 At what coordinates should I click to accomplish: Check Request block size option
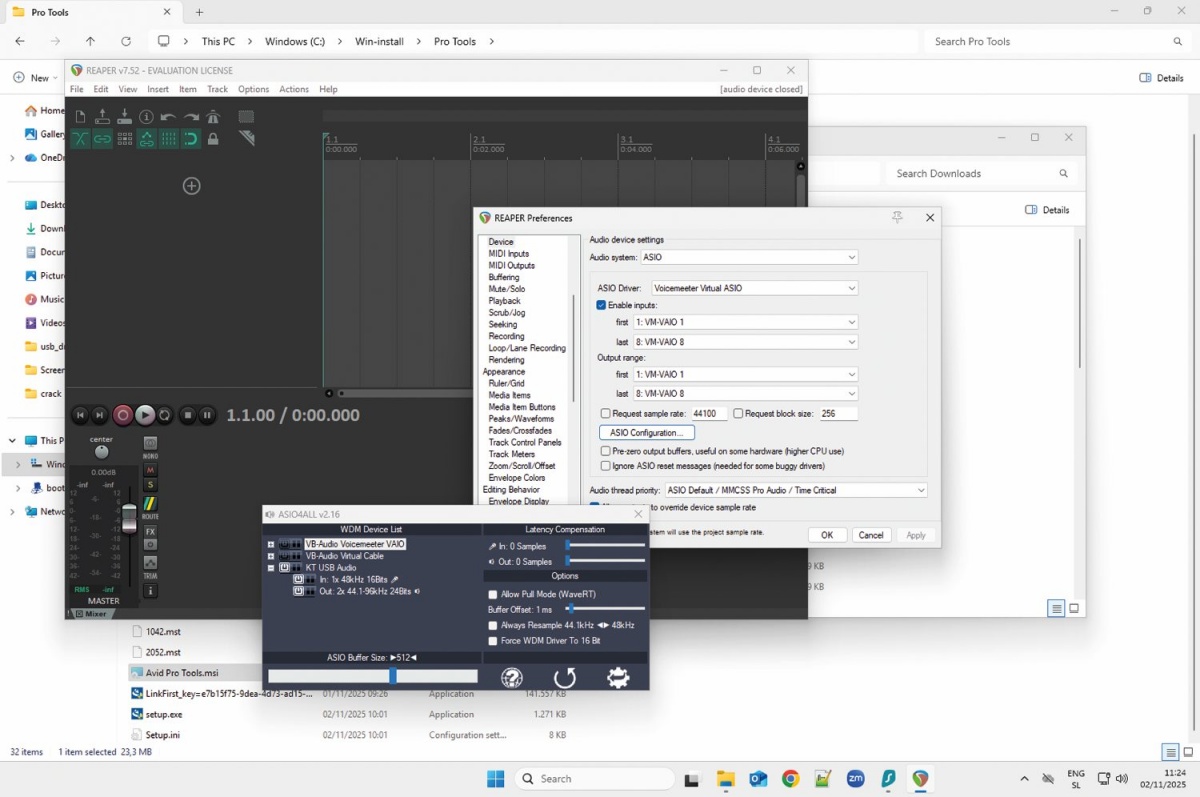point(738,413)
